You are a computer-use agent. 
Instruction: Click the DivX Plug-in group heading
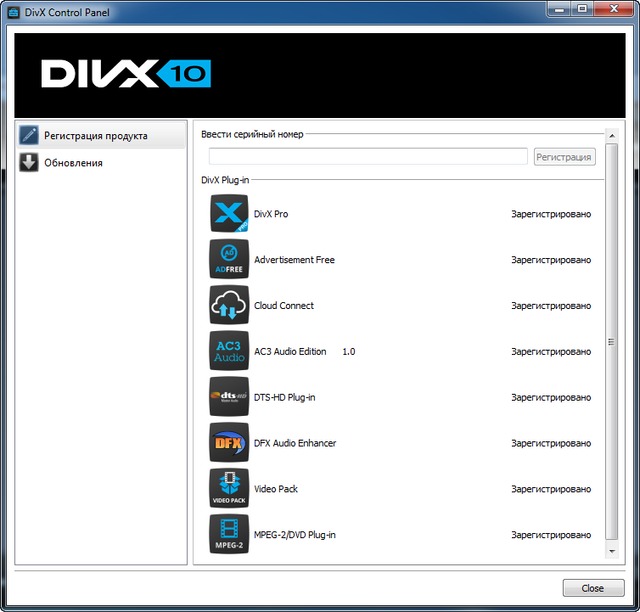pos(225,180)
